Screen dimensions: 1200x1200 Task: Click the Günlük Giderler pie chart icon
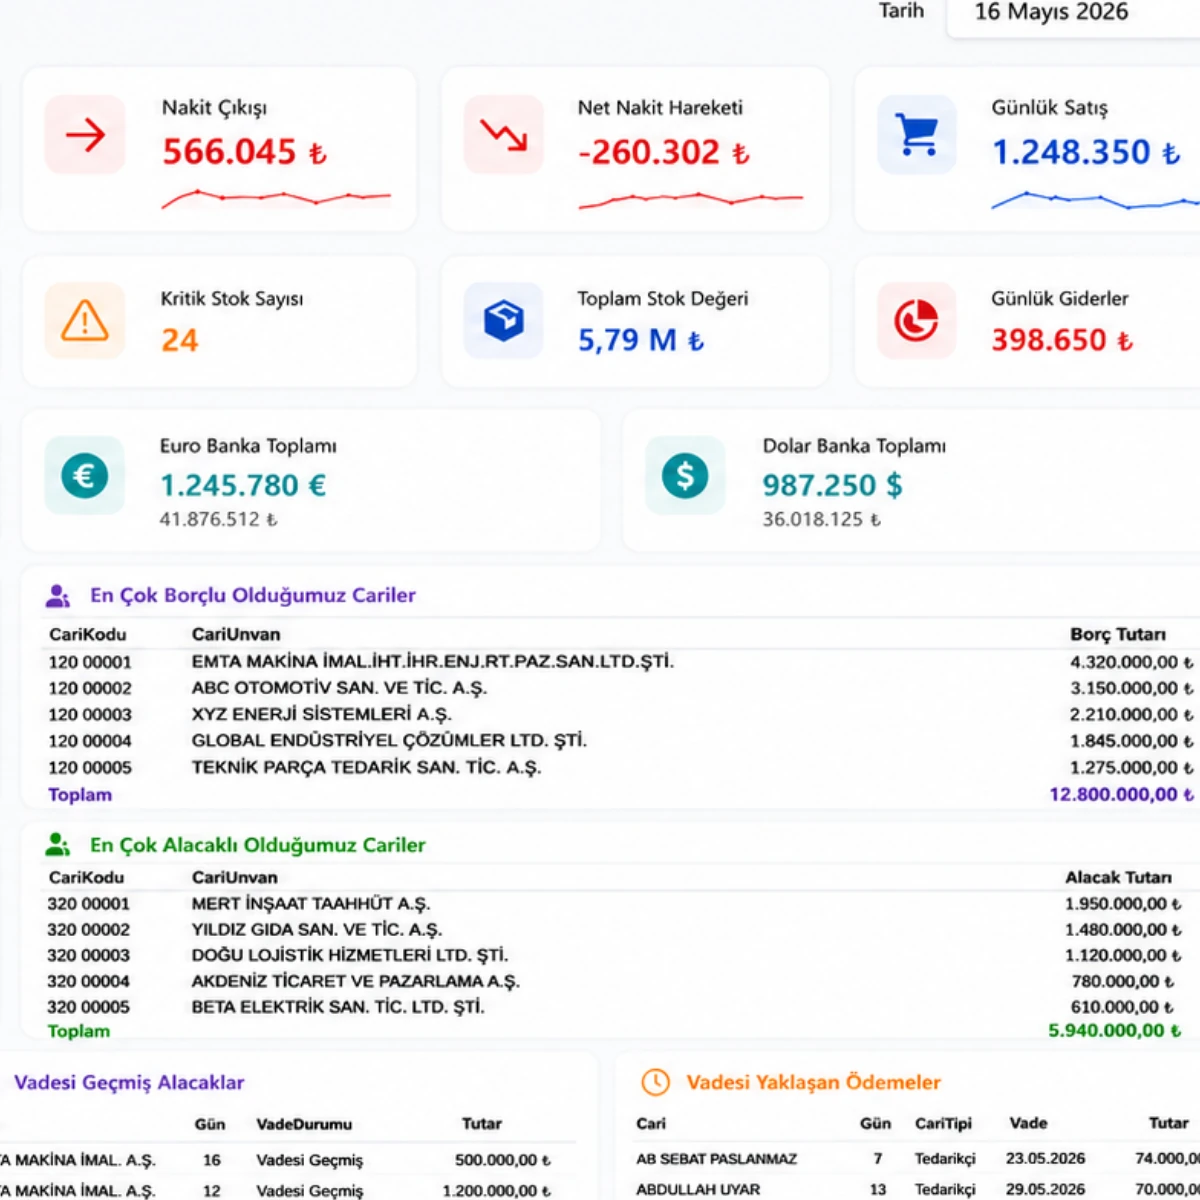click(917, 321)
